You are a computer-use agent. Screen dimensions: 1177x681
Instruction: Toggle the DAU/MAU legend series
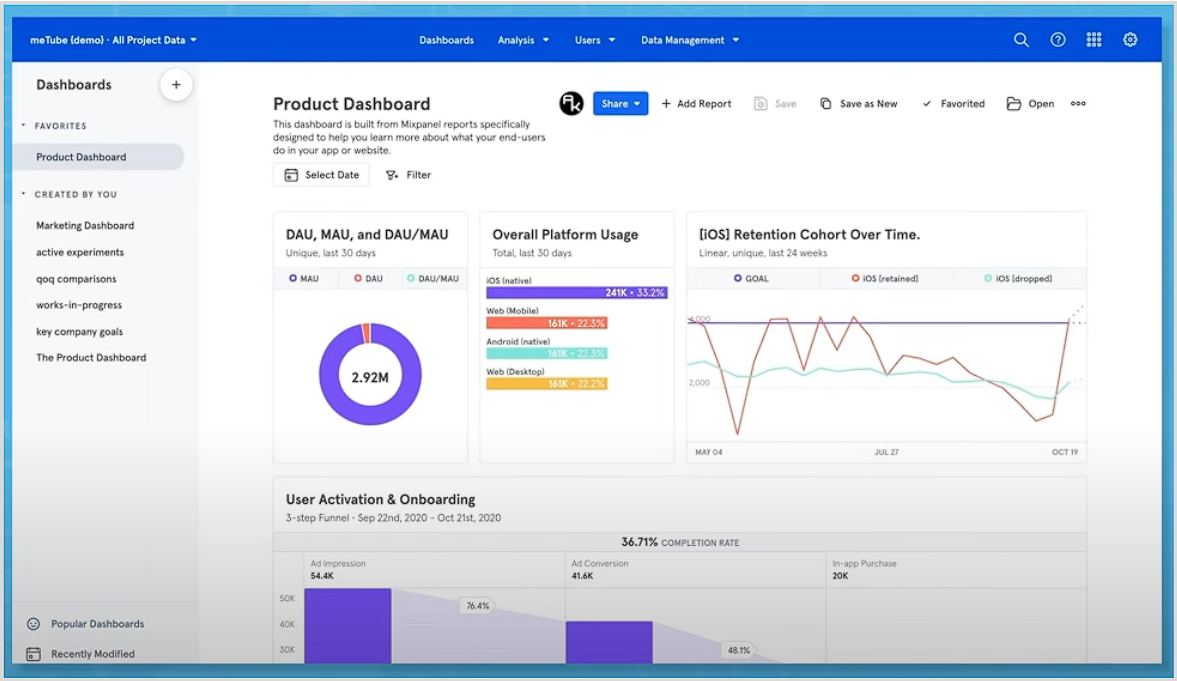coord(433,279)
